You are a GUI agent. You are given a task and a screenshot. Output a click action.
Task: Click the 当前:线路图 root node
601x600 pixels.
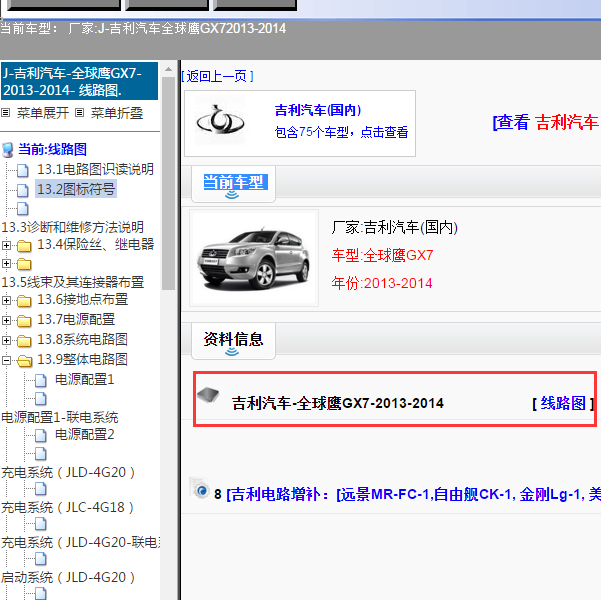pos(53,149)
